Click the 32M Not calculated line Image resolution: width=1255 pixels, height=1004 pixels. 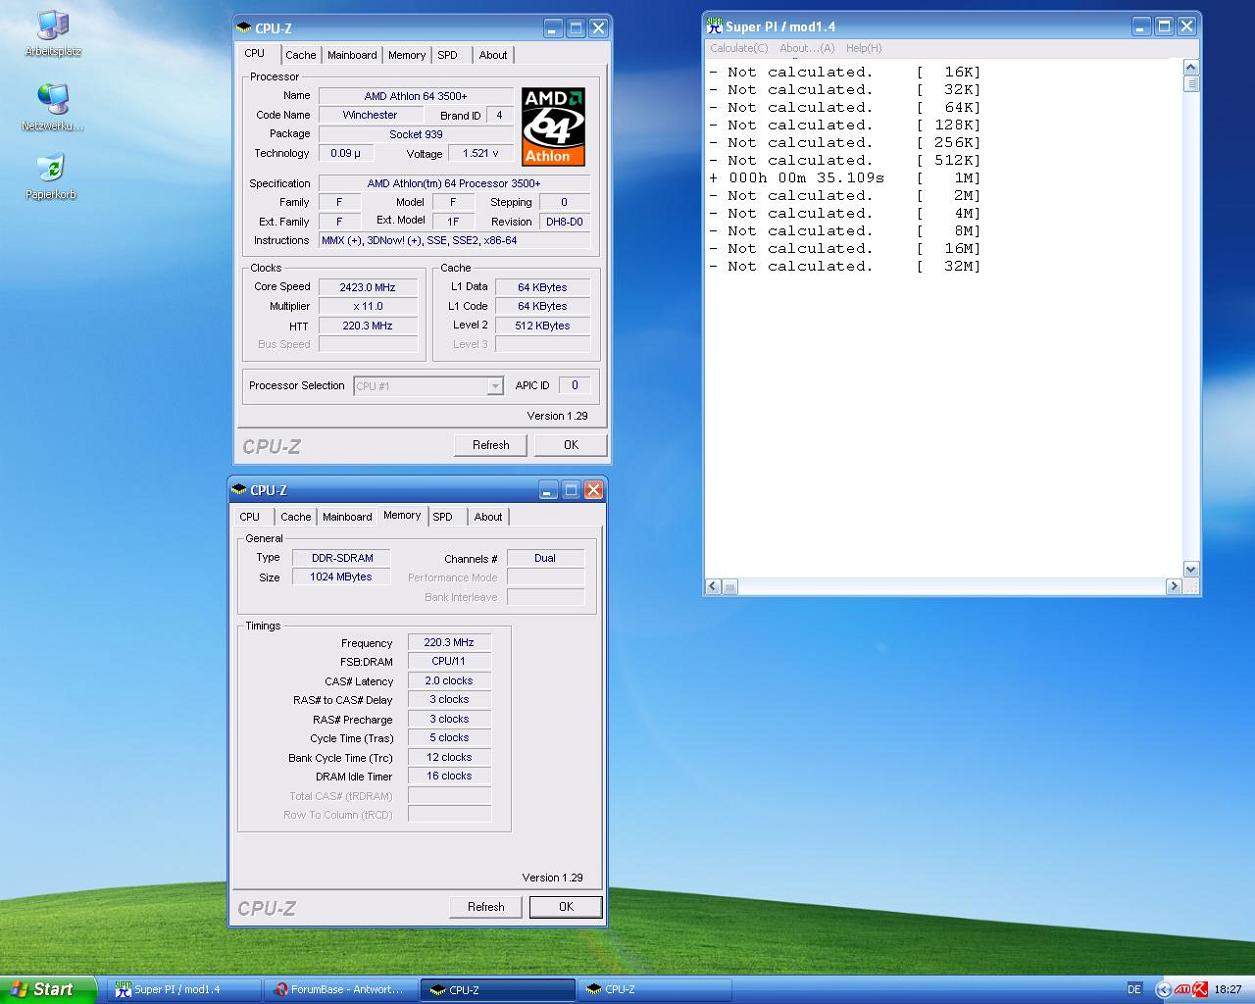[845, 266]
